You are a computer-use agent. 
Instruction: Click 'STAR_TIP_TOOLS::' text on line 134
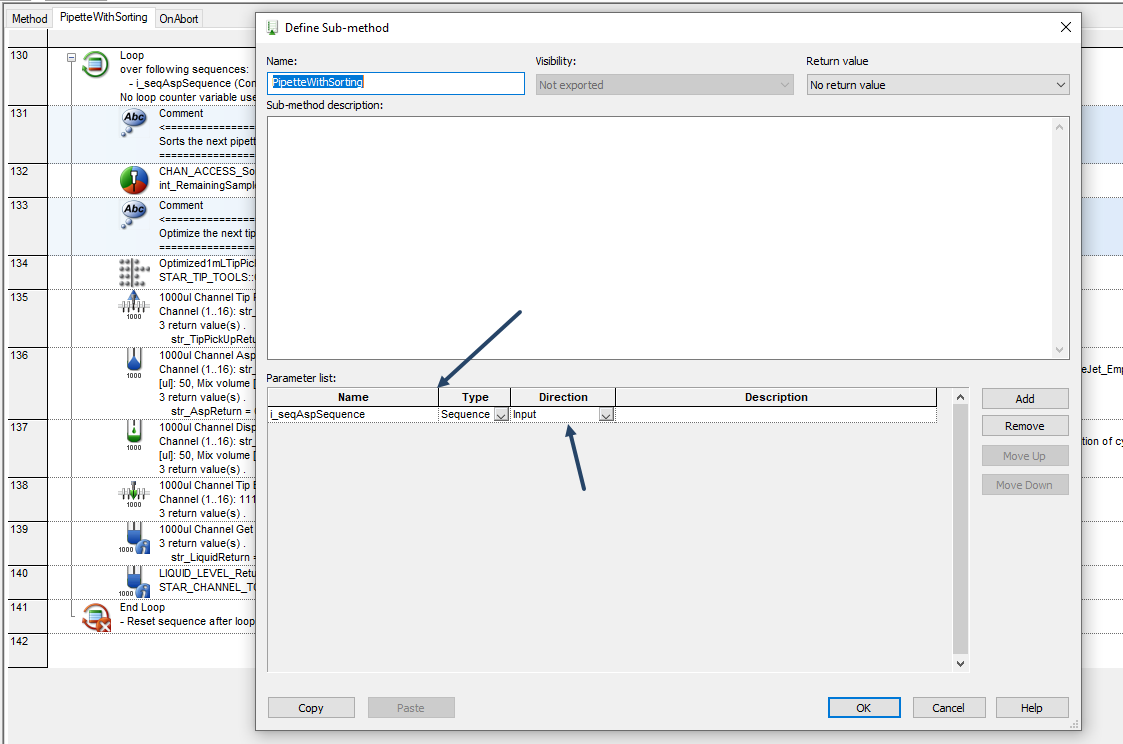[207, 278]
